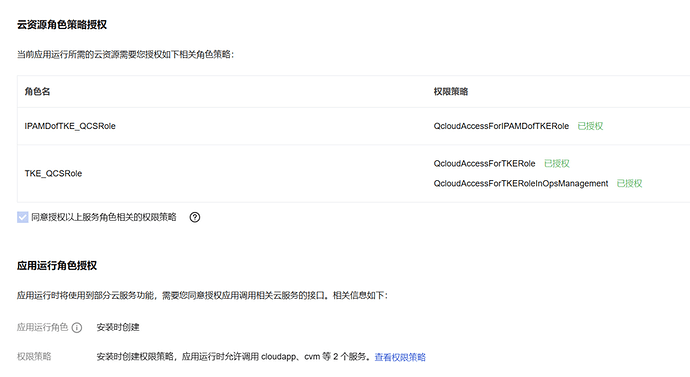Click the 权限策略 column header
This screenshot has width=690, height=377.
coord(451,92)
